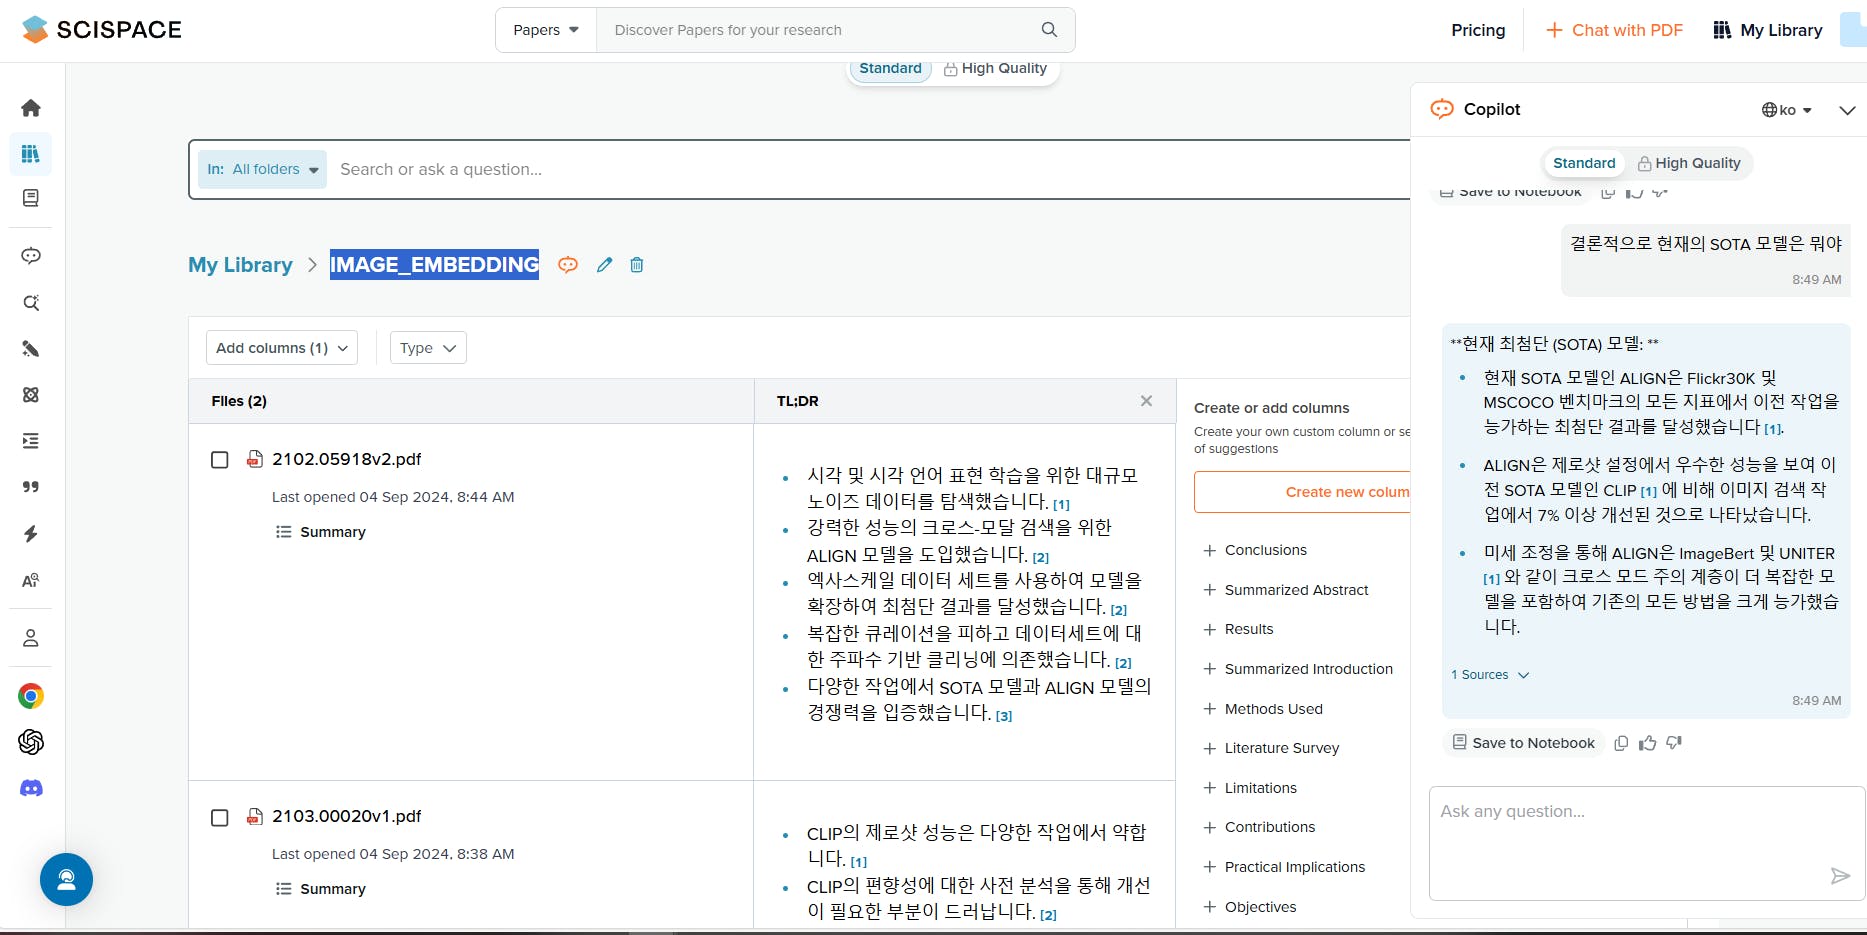The width and height of the screenshot is (1867, 935).
Task: Click the pencil icon to rename folder
Action: 604,265
